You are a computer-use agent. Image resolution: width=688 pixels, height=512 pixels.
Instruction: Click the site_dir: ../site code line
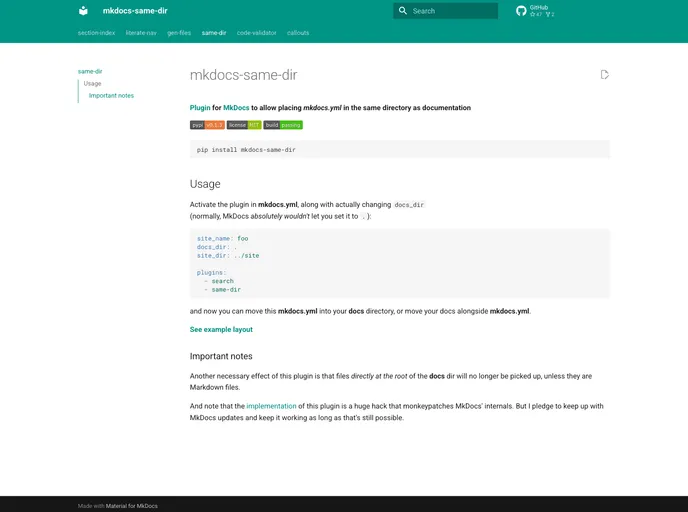tap(228, 255)
